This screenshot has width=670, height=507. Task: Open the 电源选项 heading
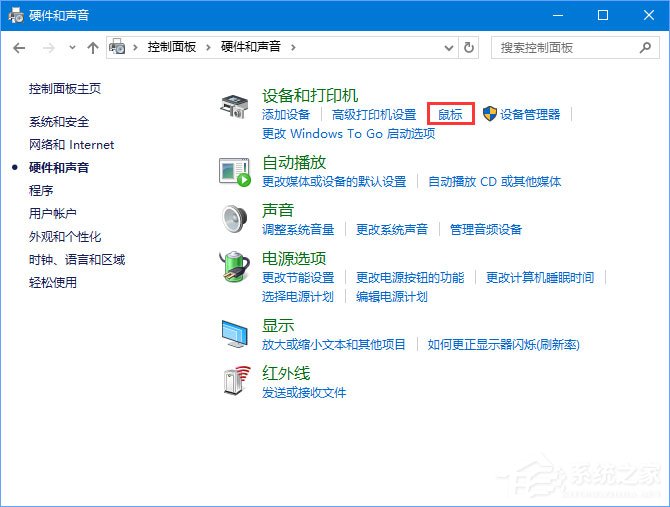coord(294,258)
